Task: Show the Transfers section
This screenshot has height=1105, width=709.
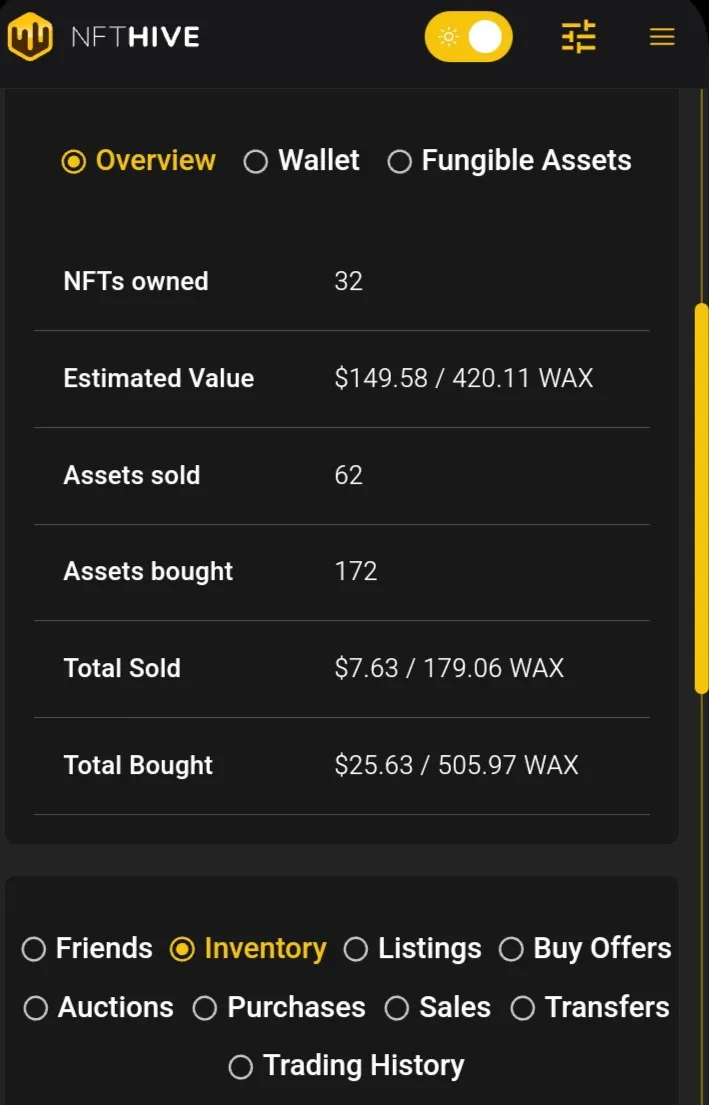Action: (x=590, y=1008)
